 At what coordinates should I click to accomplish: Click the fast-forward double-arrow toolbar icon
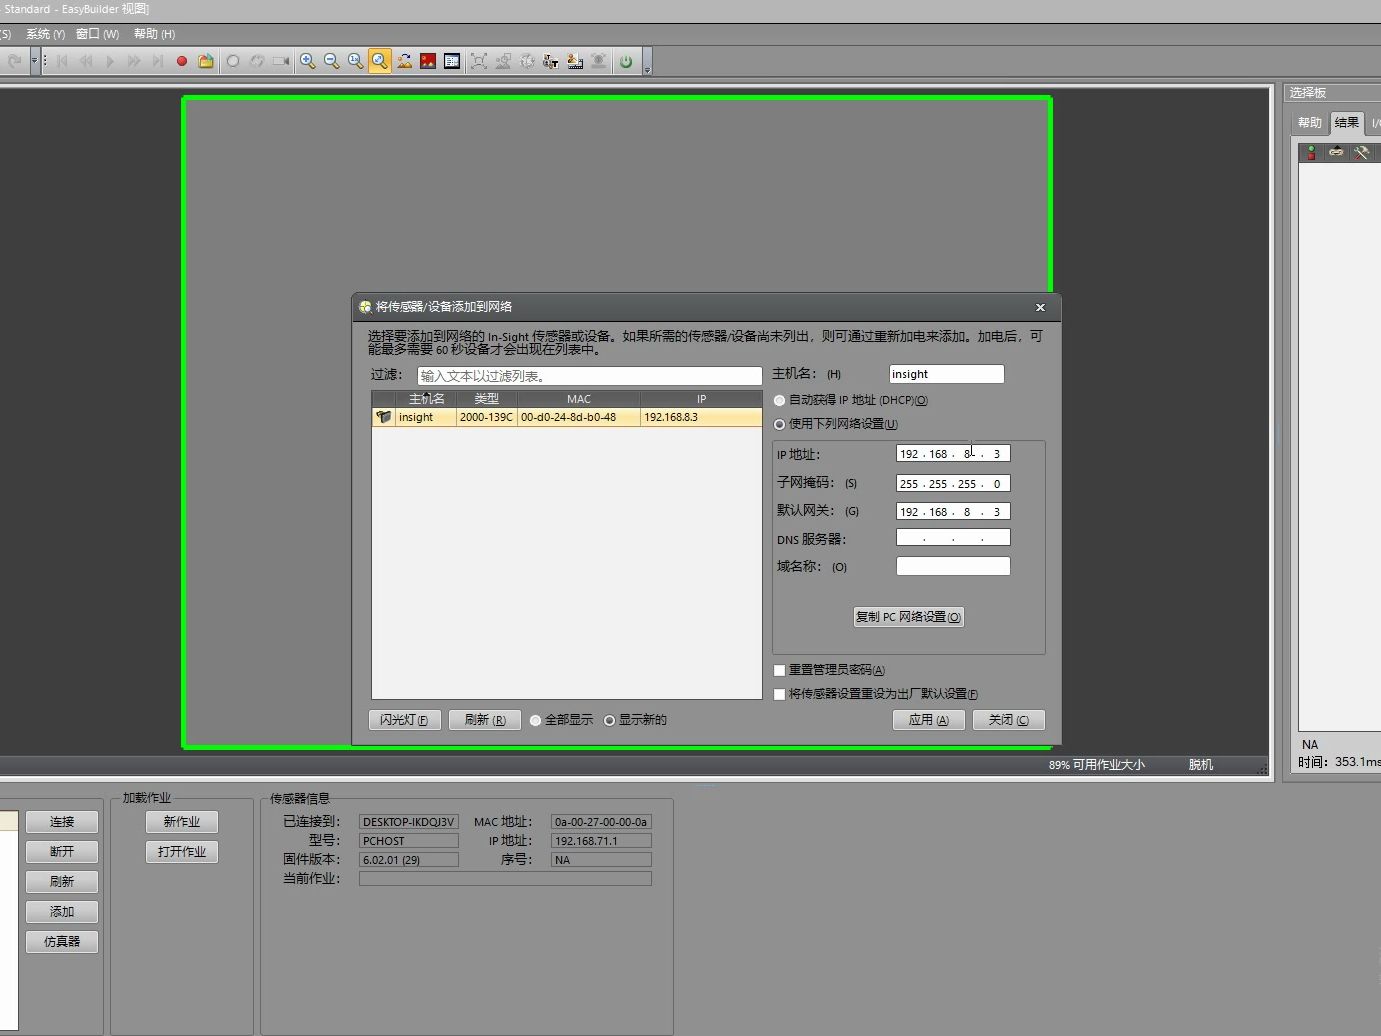click(134, 61)
